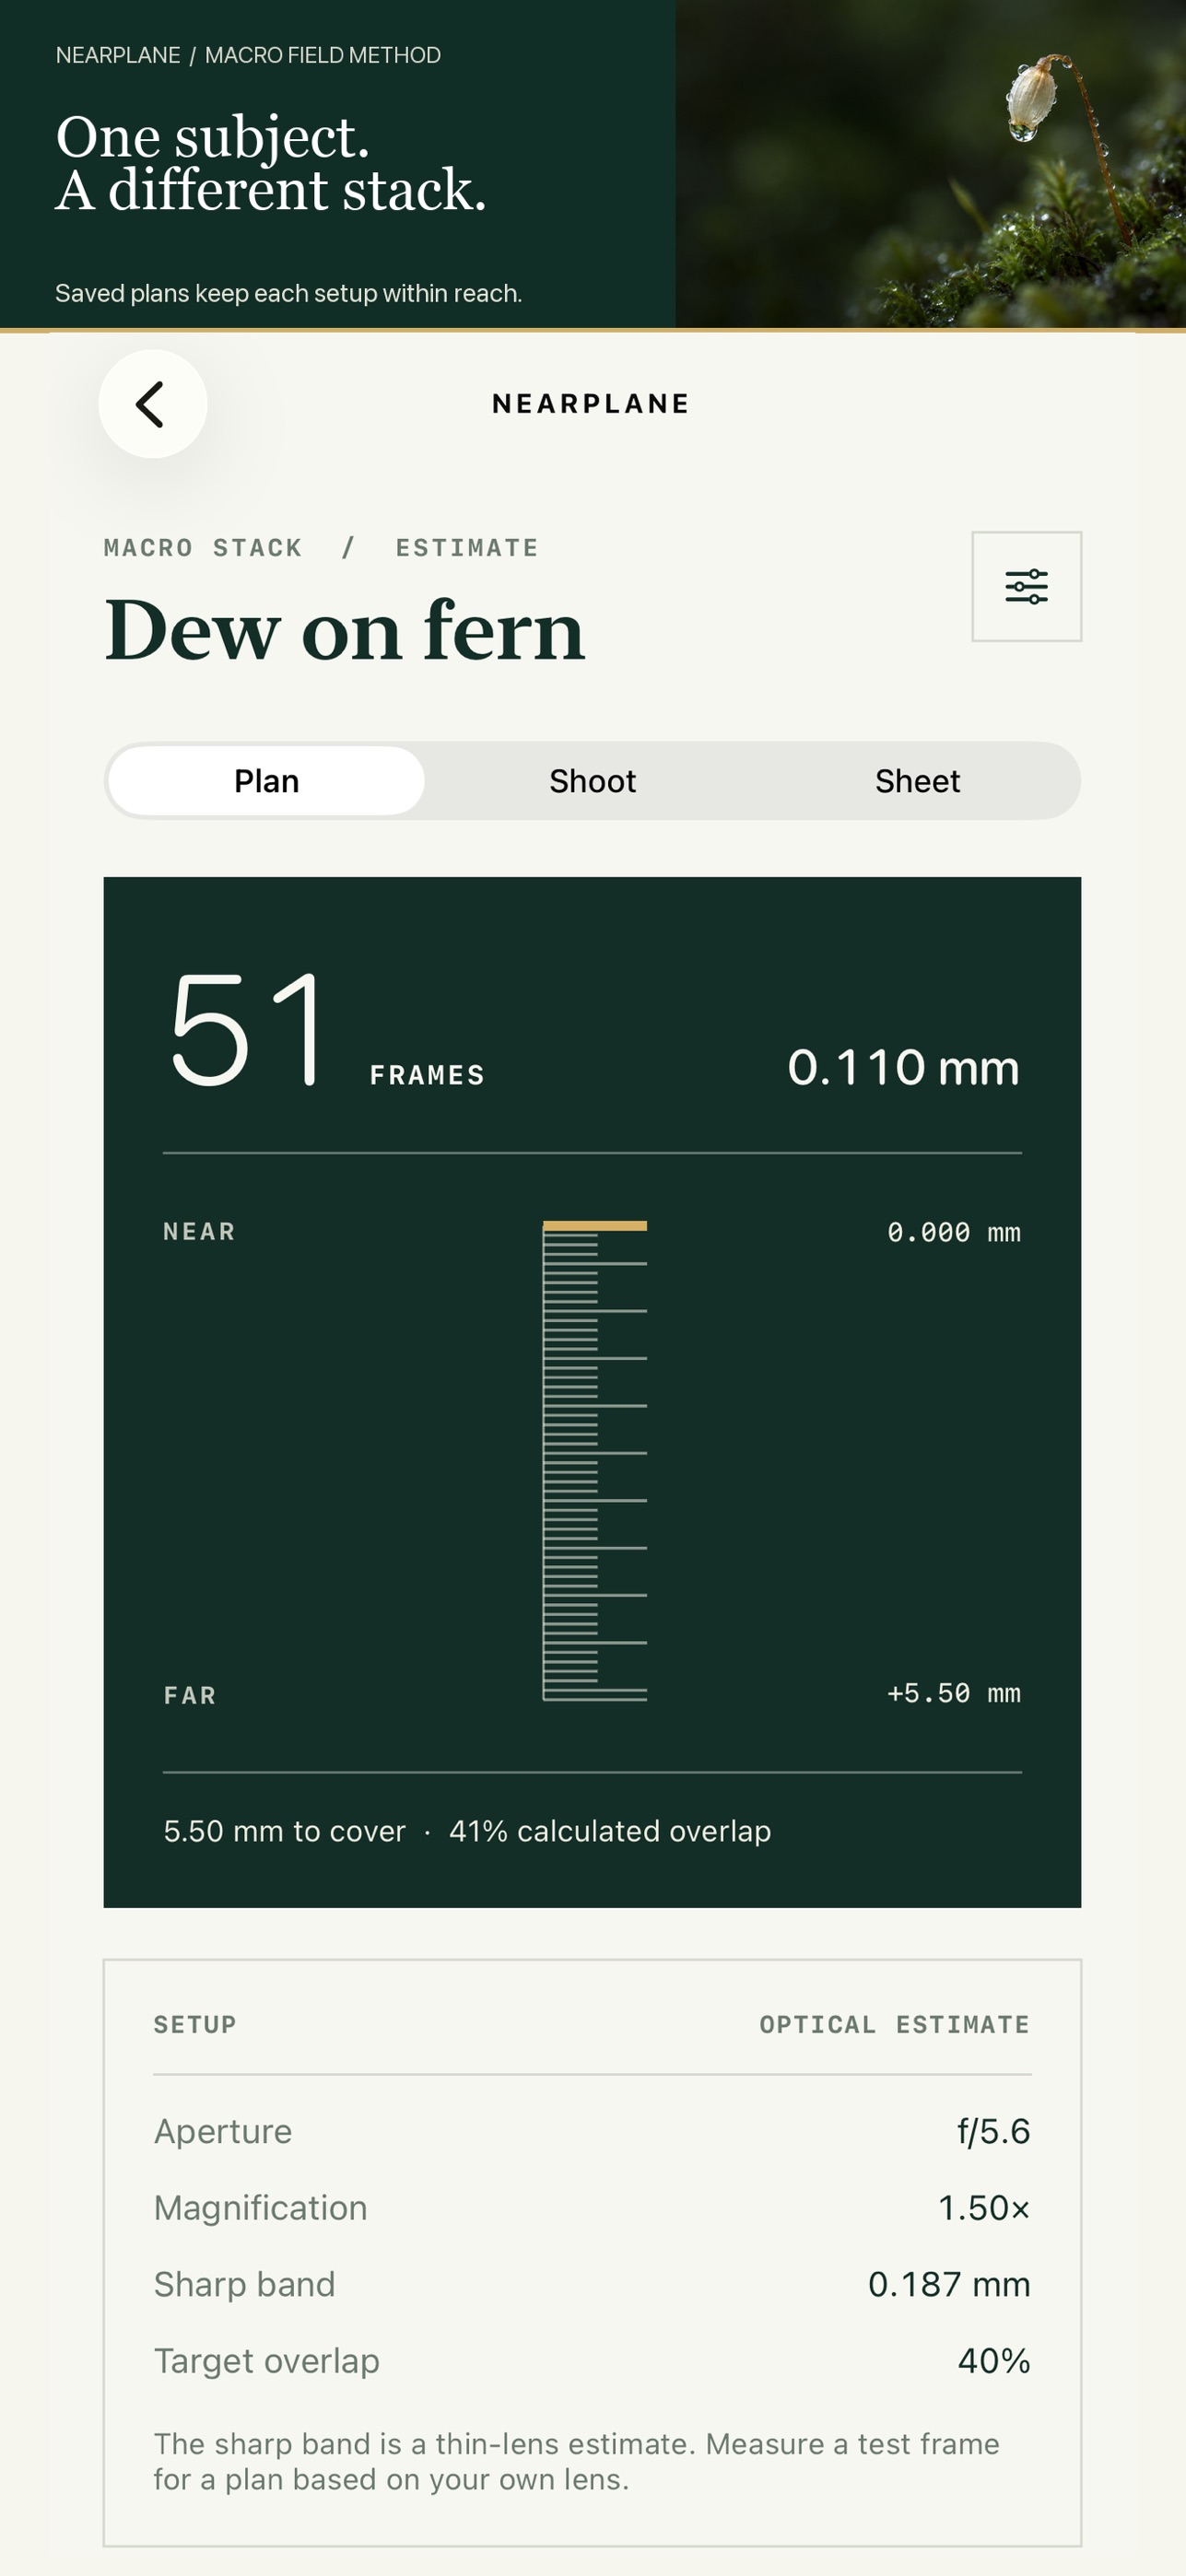The image size is (1186, 2576).
Task: Click the OPTICAL ESTIMATE label
Action: 894,2025
